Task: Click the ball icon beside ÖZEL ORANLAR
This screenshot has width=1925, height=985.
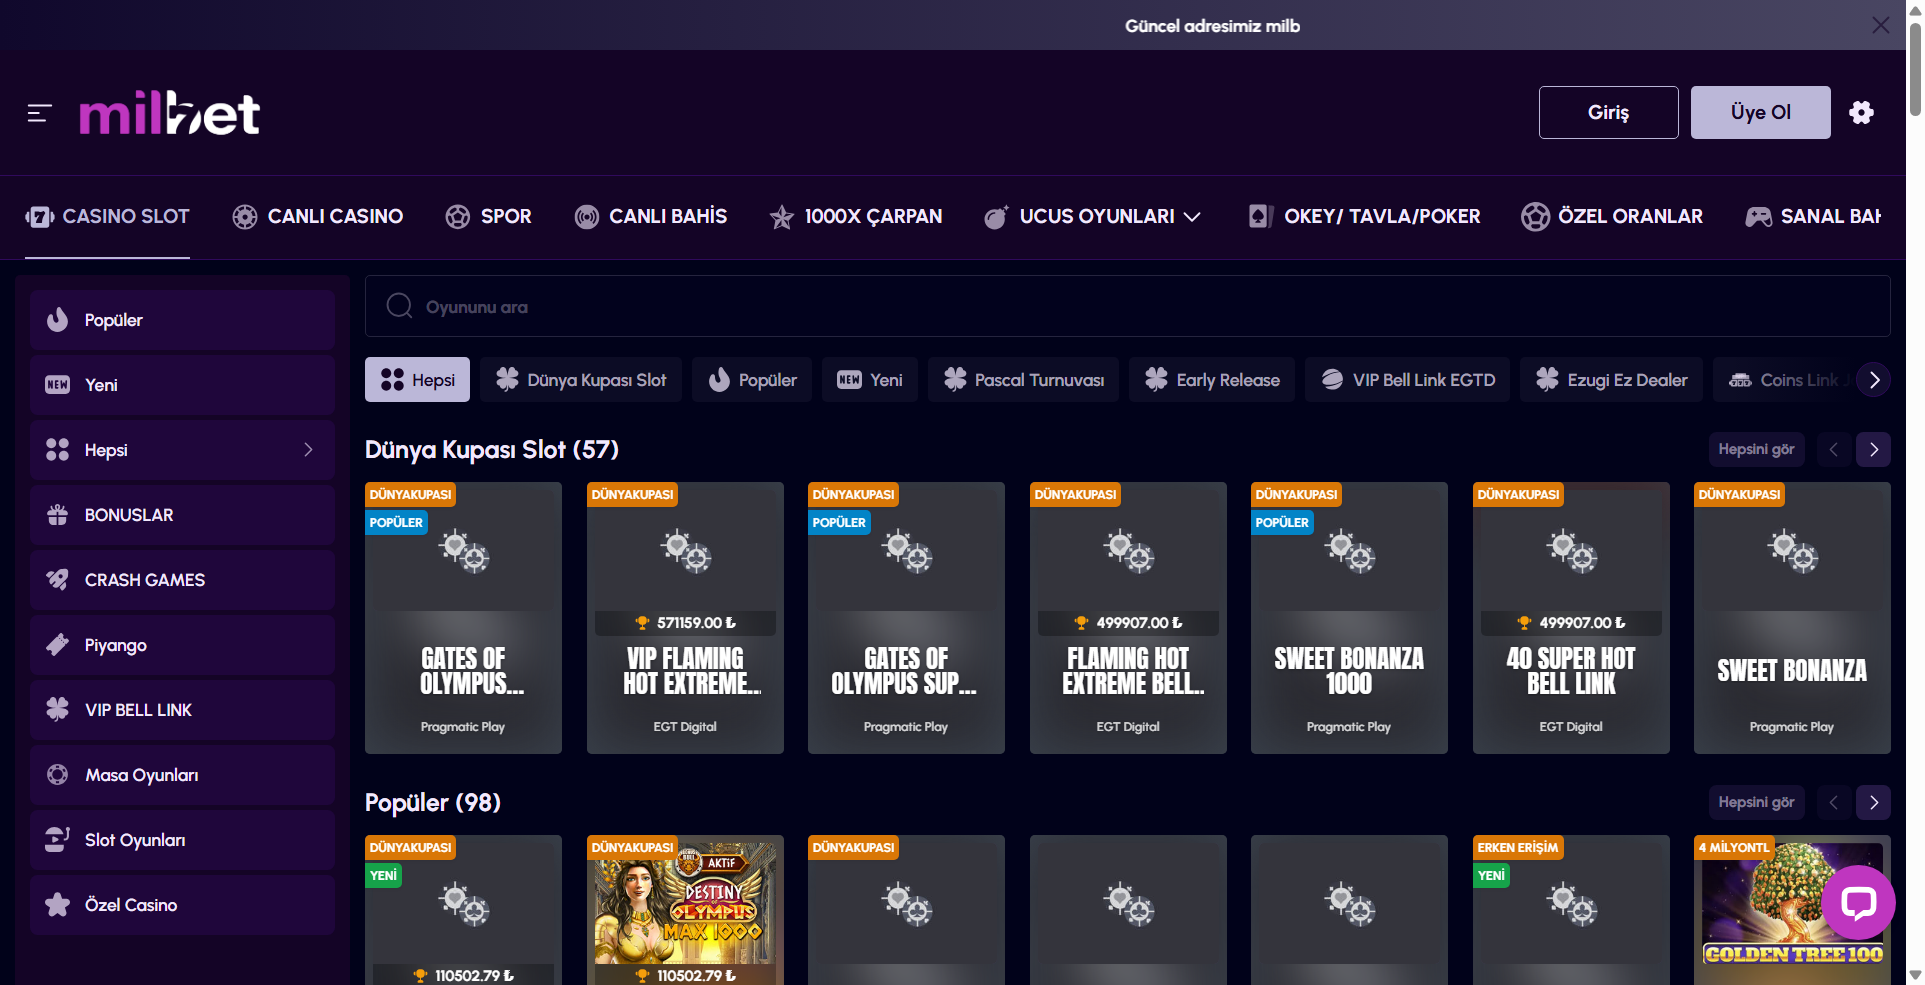Action: click(x=1535, y=217)
